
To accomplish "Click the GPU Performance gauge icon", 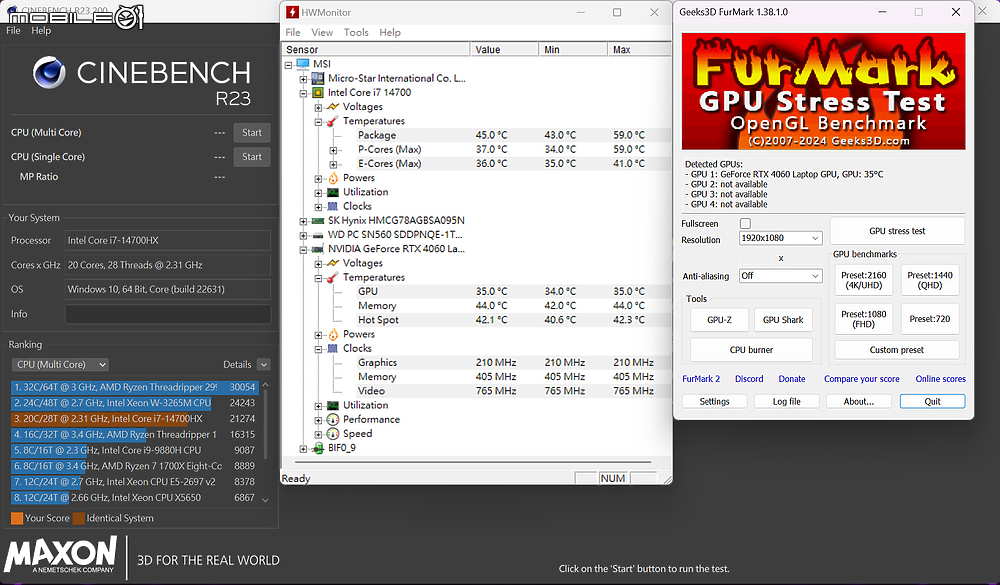I will pos(332,419).
